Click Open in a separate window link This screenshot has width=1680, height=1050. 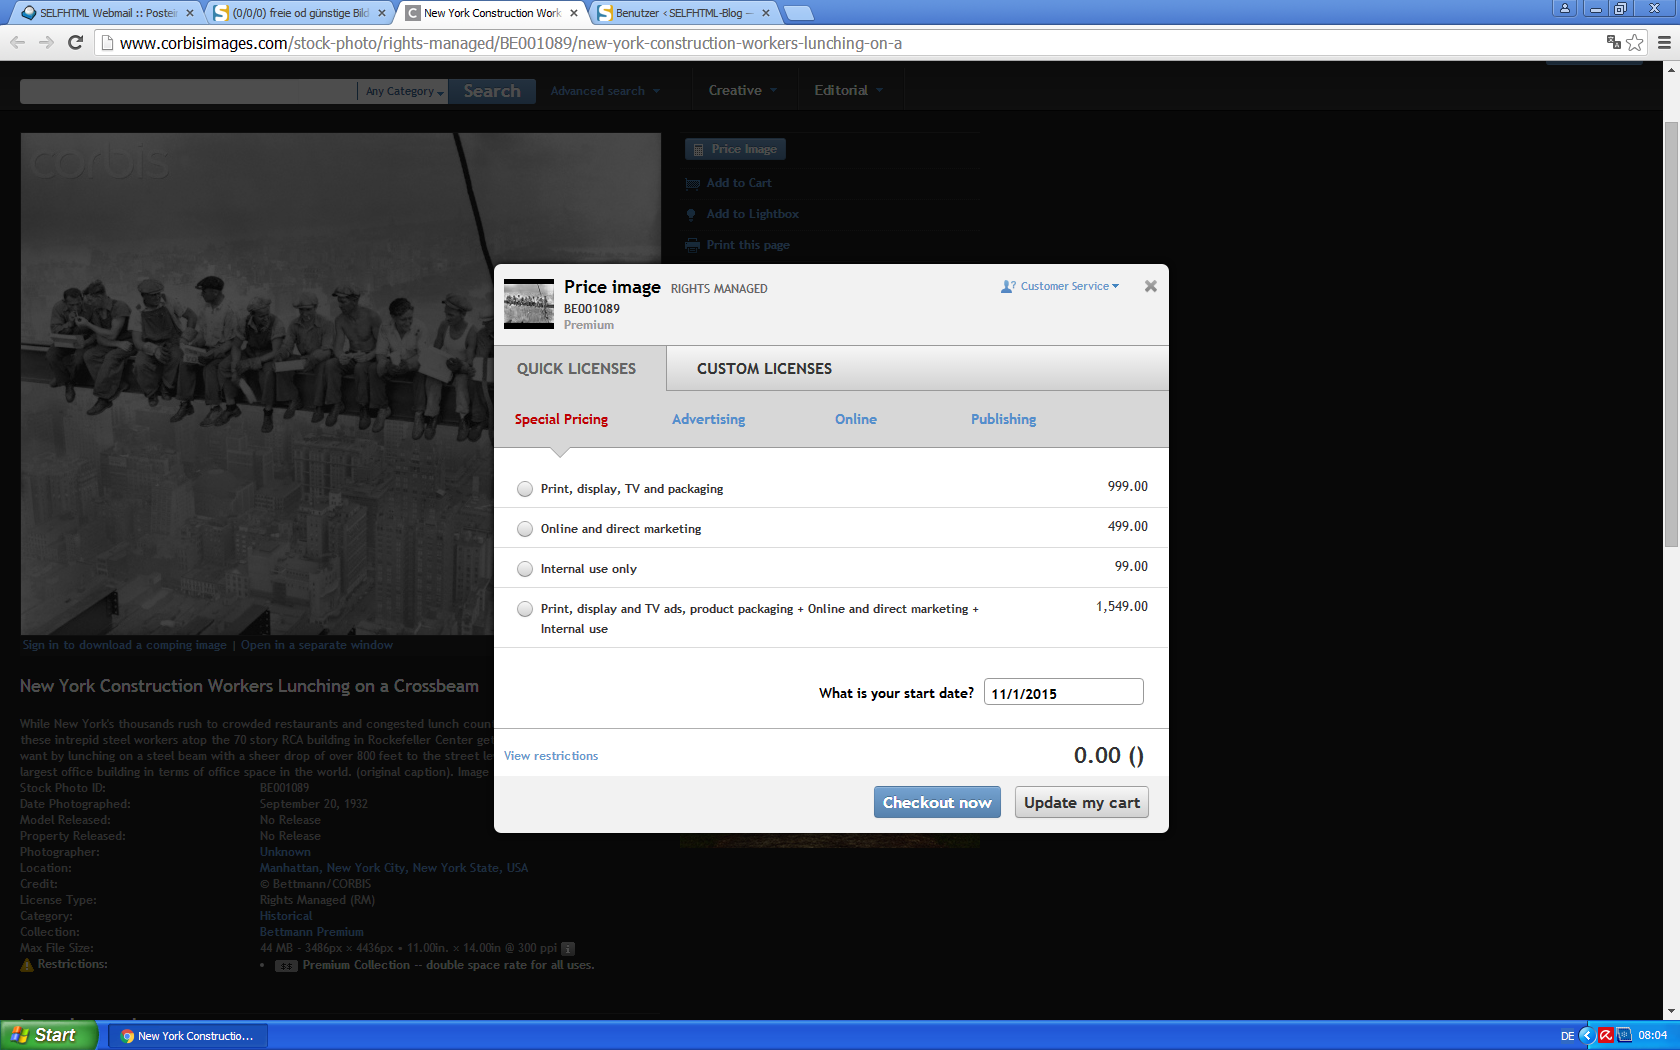(x=317, y=645)
